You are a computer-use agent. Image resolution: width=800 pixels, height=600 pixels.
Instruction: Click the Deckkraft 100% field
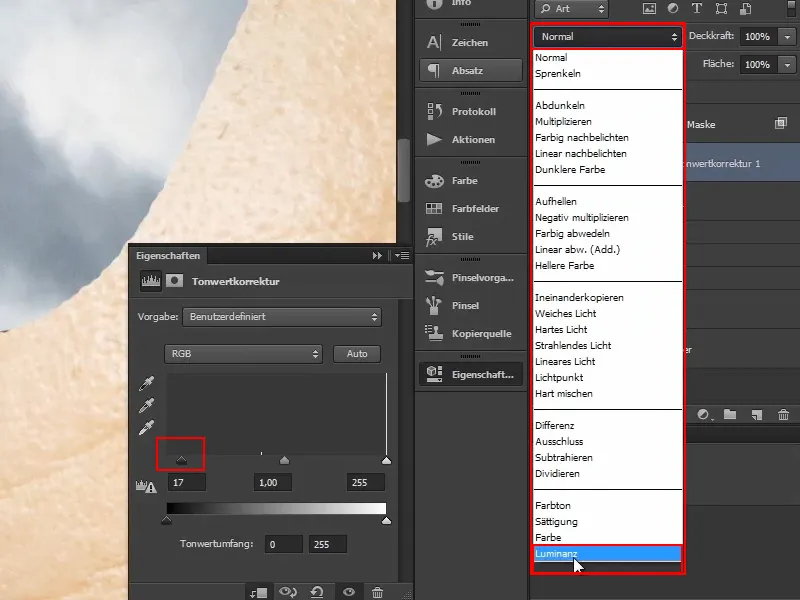(759, 37)
